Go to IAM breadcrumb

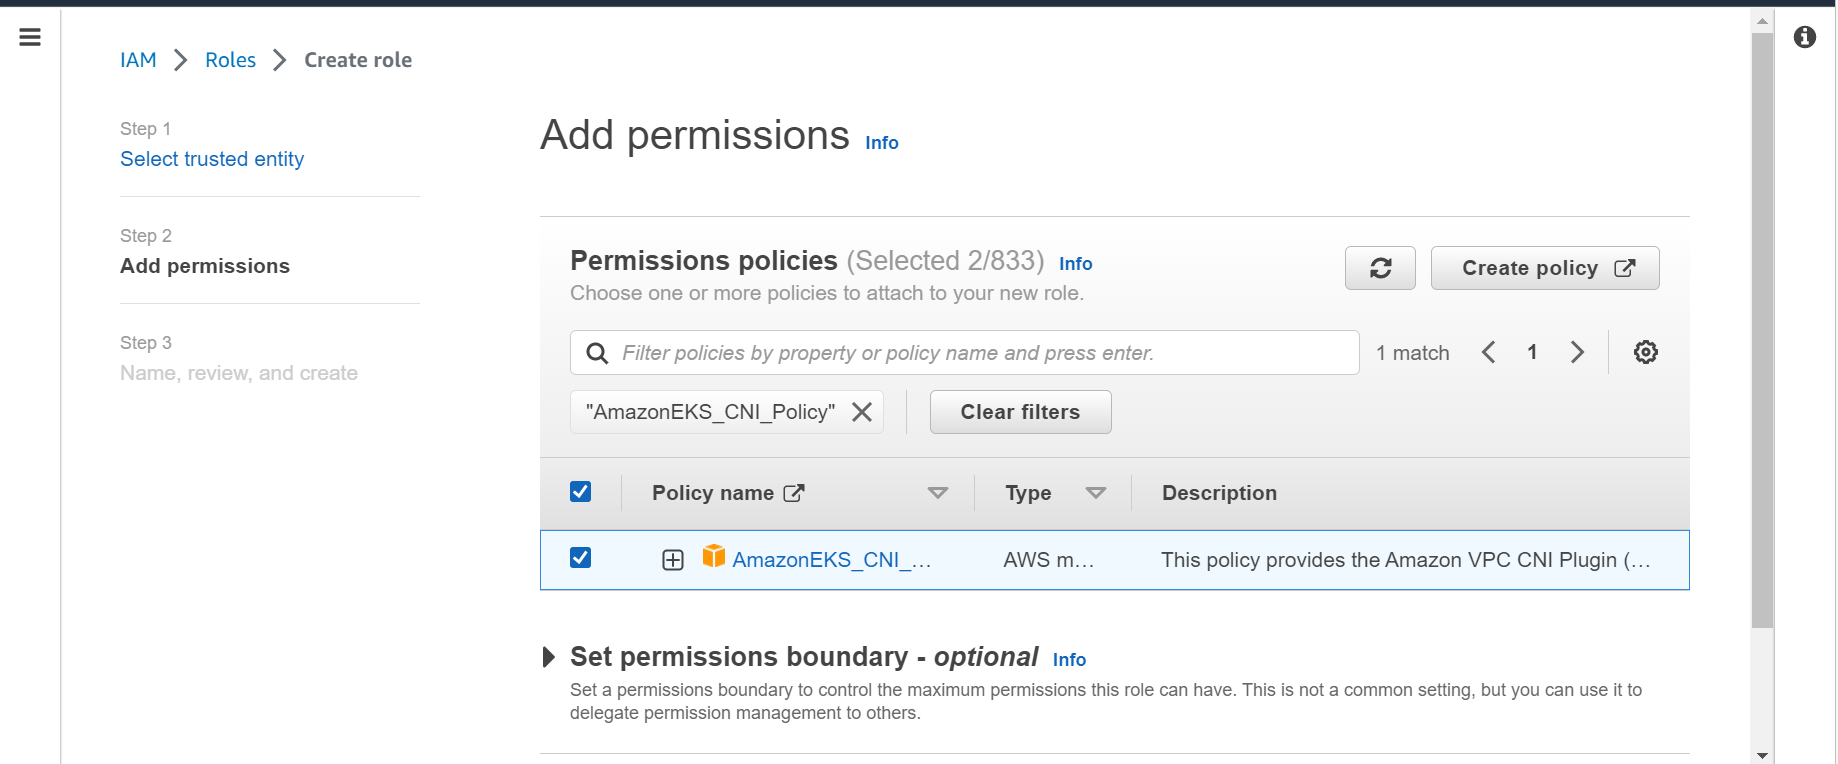pyautogui.click(x=138, y=60)
